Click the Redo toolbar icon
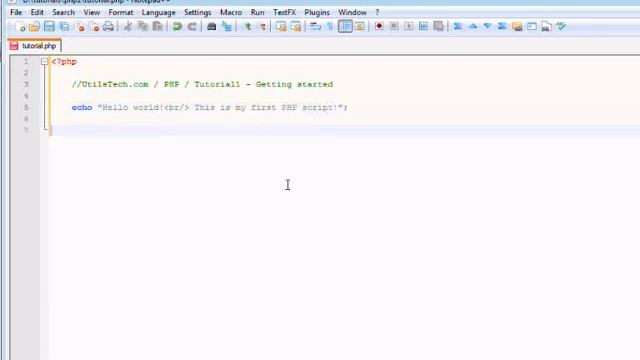The height and width of the screenshot is (360, 640). [x=192, y=27]
